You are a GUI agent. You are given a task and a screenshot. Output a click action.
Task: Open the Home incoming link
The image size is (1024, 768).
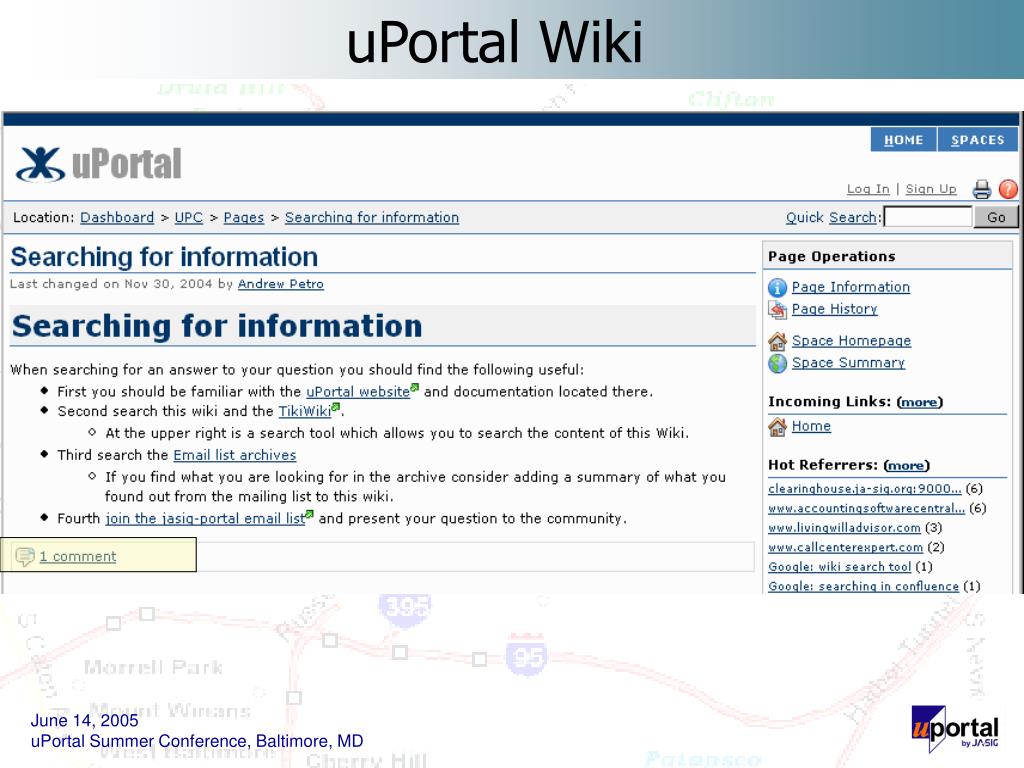click(811, 426)
